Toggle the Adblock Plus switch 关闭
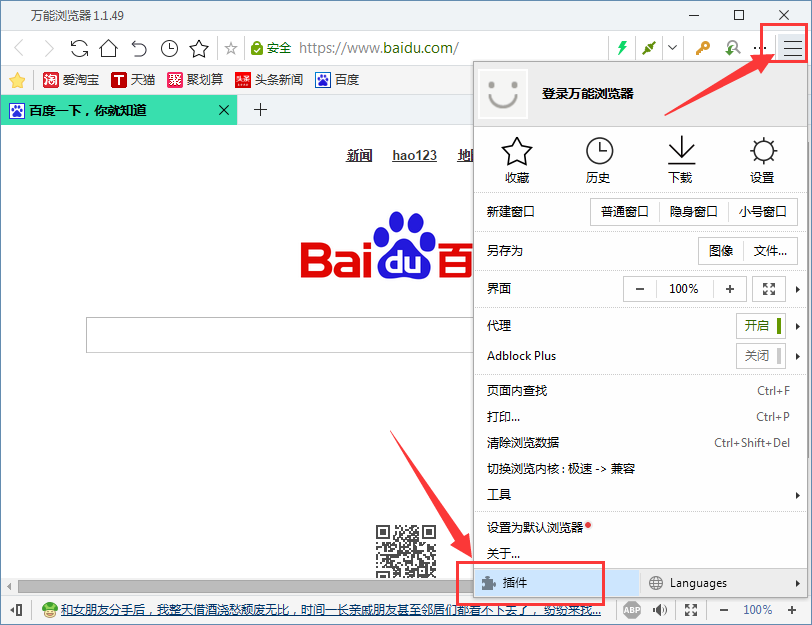The height and width of the screenshot is (625, 812). coord(761,356)
